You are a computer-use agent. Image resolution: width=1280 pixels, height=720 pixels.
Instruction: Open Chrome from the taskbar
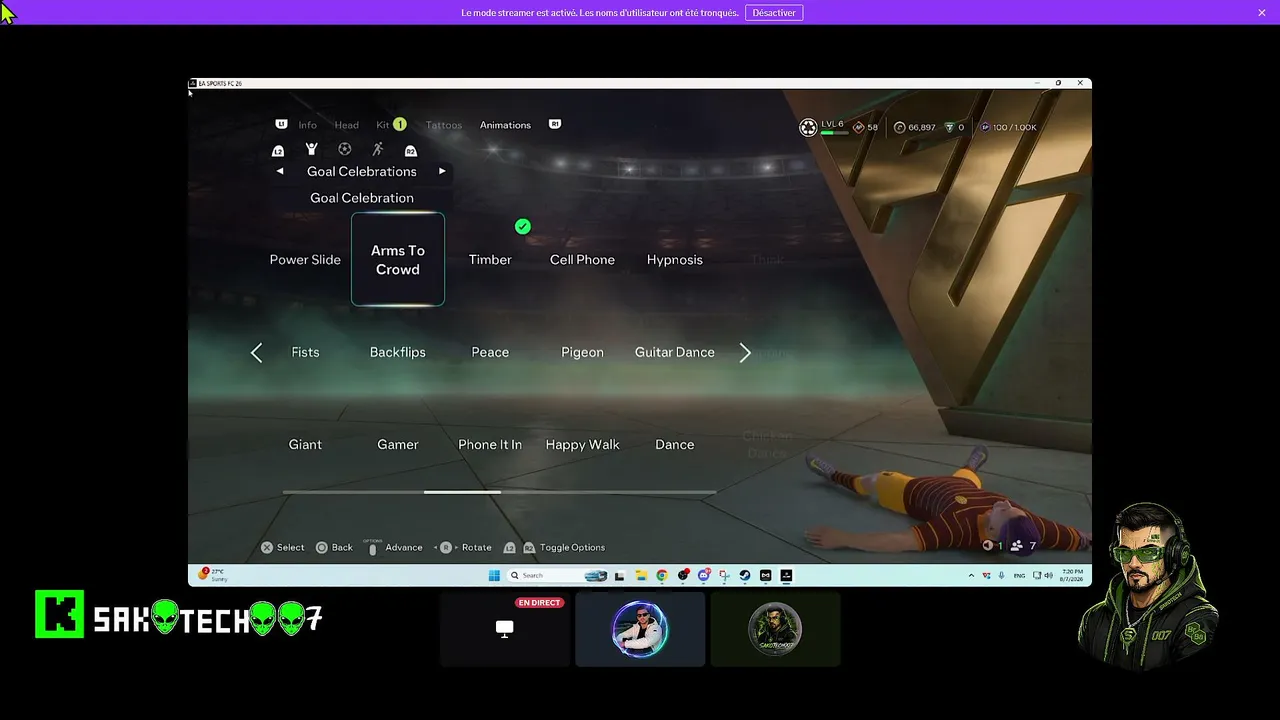tap(662, 575)
